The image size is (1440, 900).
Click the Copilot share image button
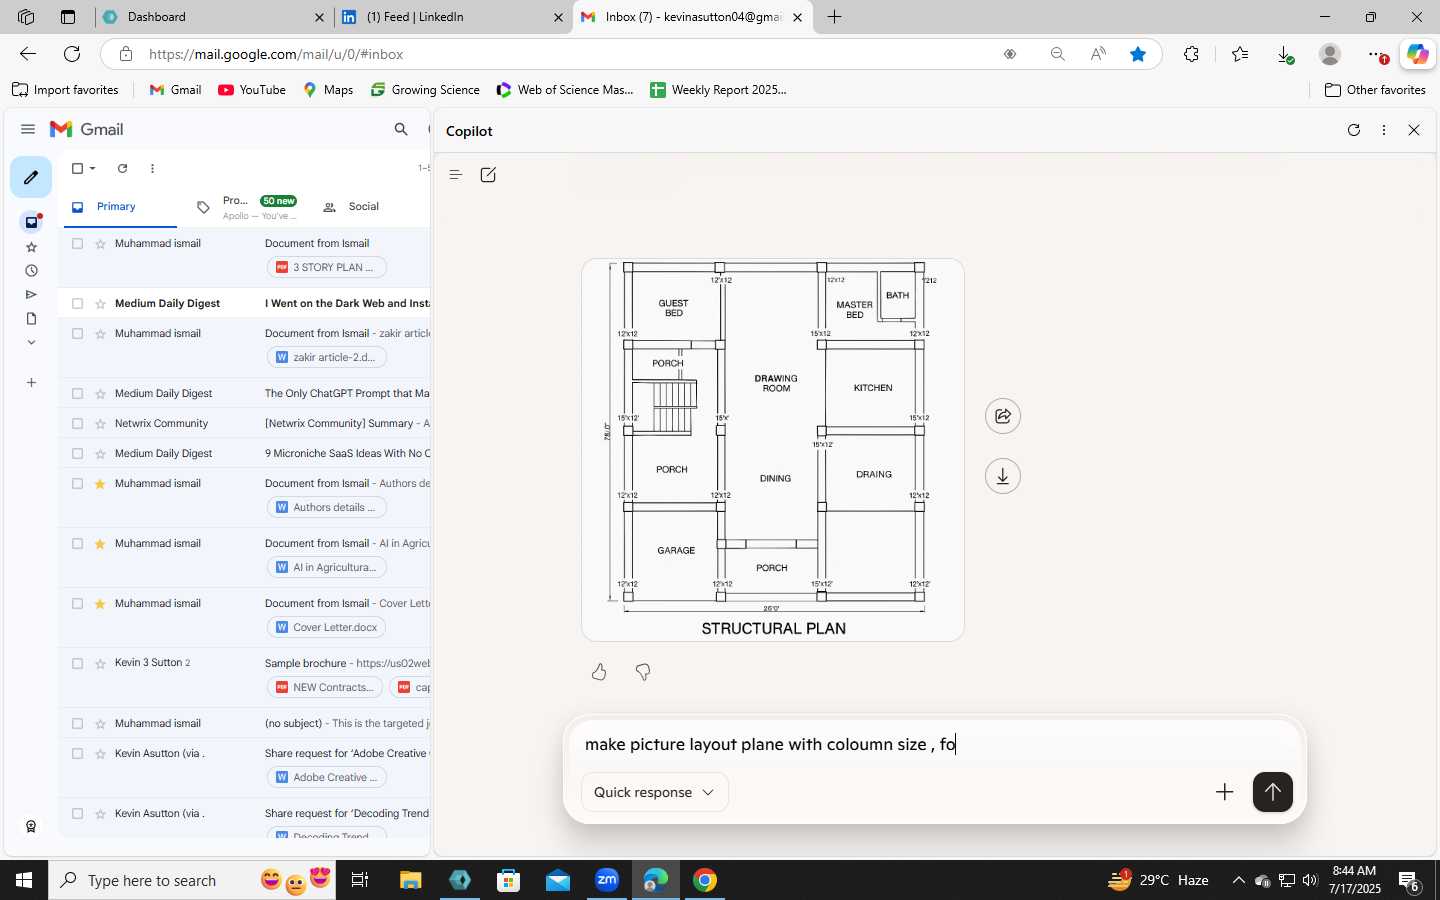tap(1003, 416)
